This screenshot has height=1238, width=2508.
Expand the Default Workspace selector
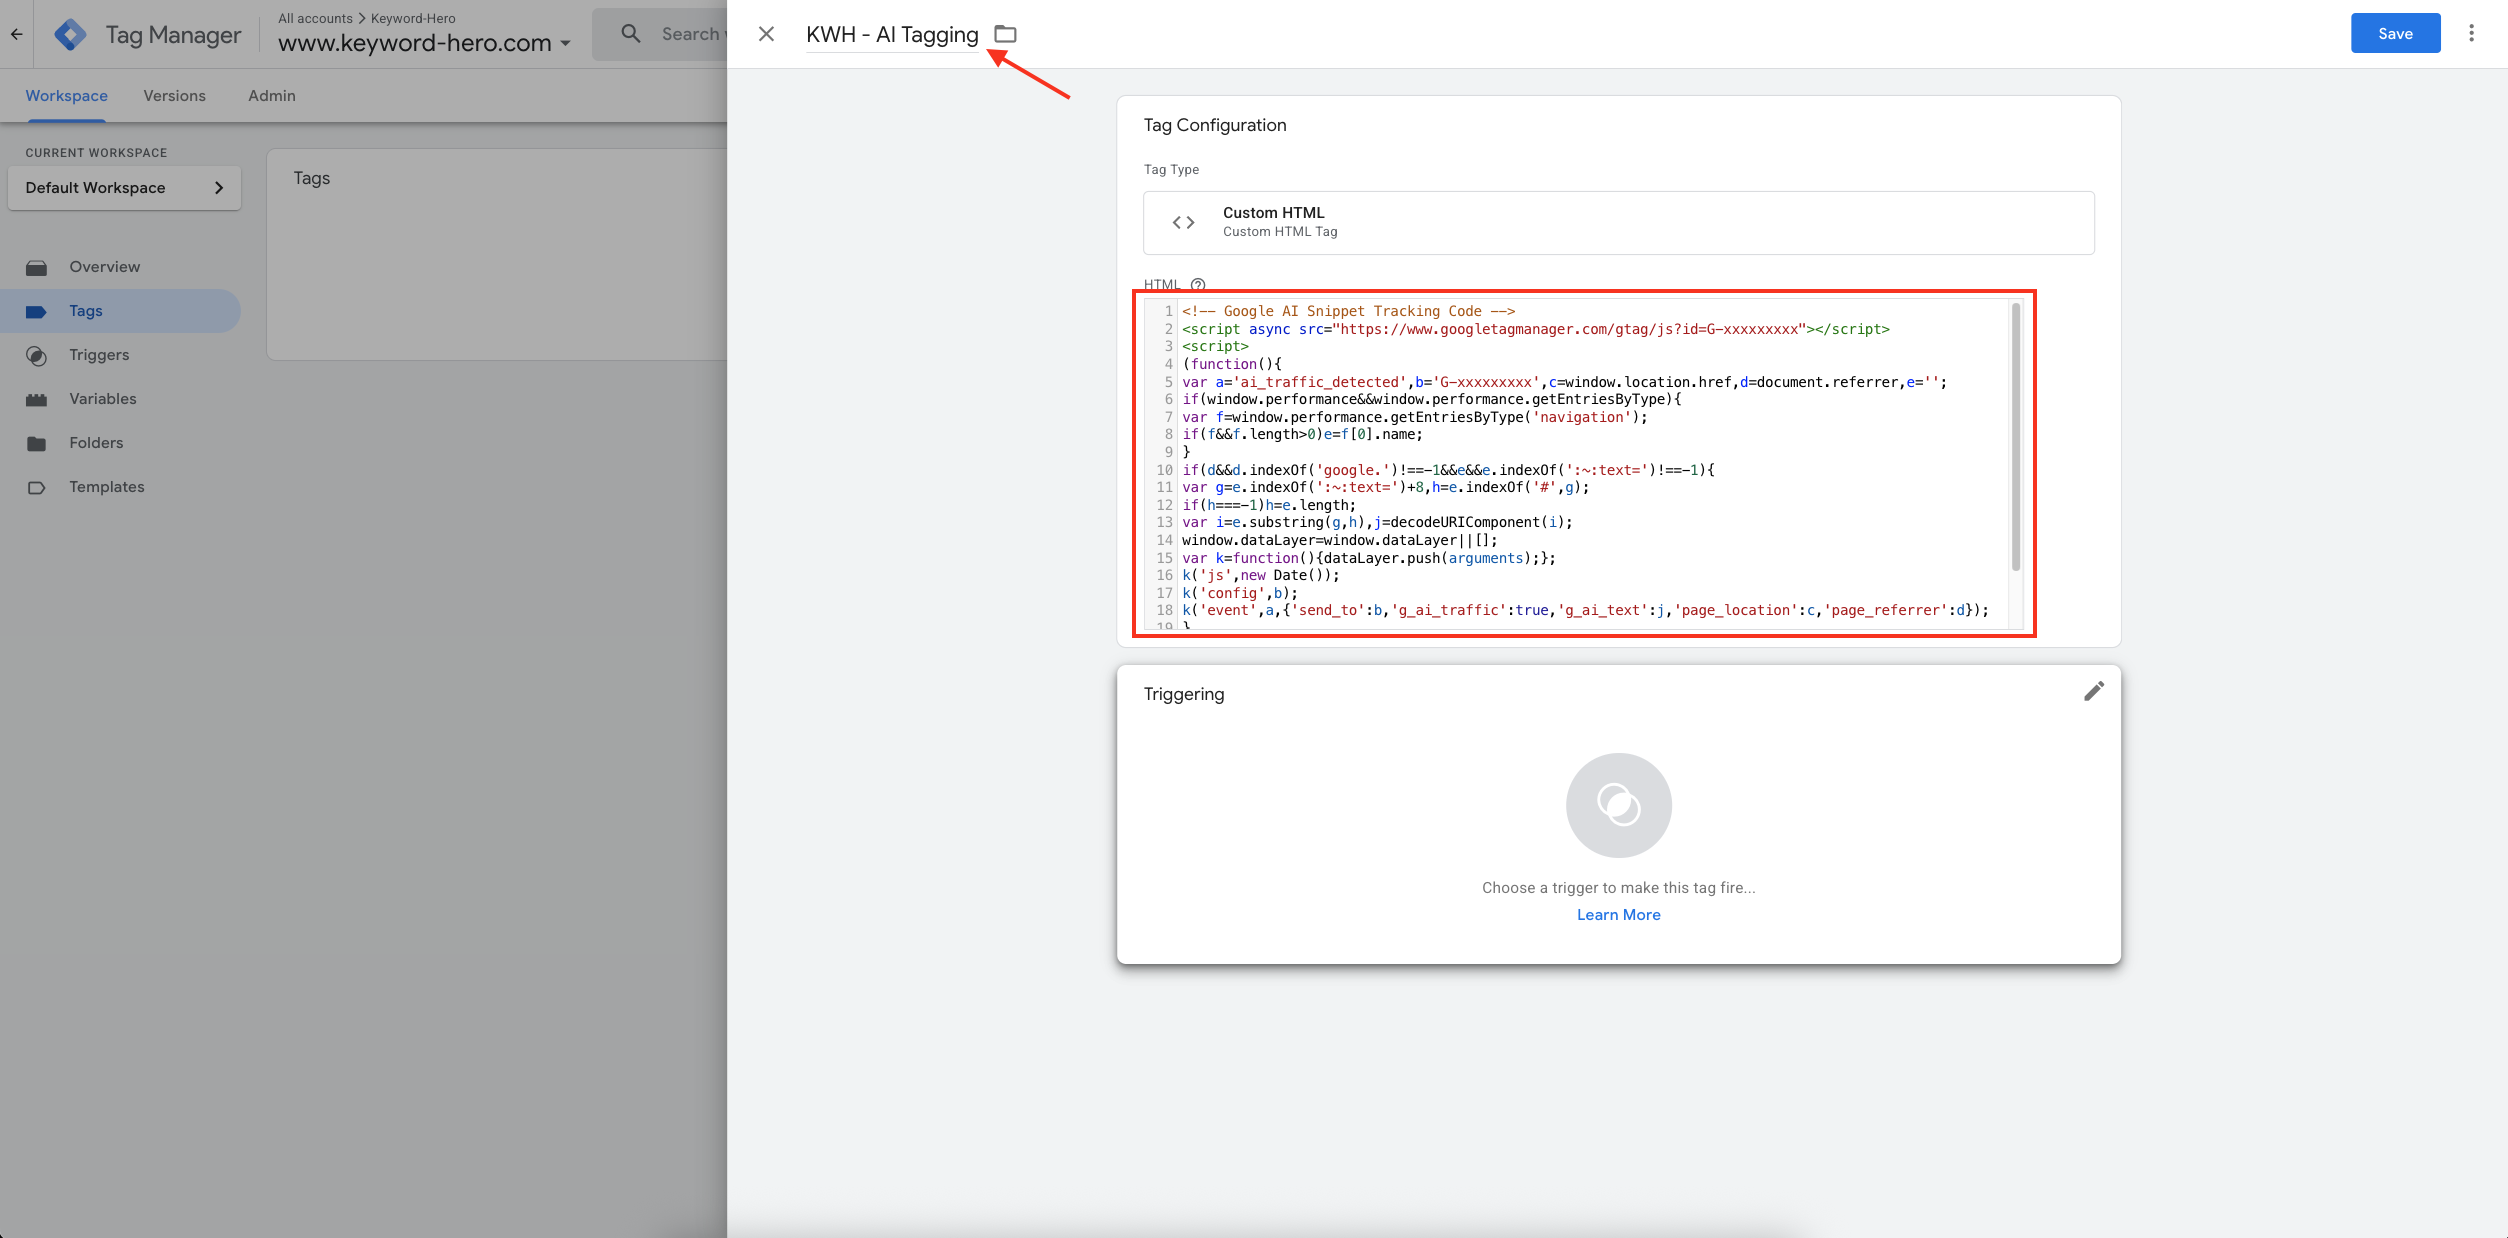(x=124, y=188)
